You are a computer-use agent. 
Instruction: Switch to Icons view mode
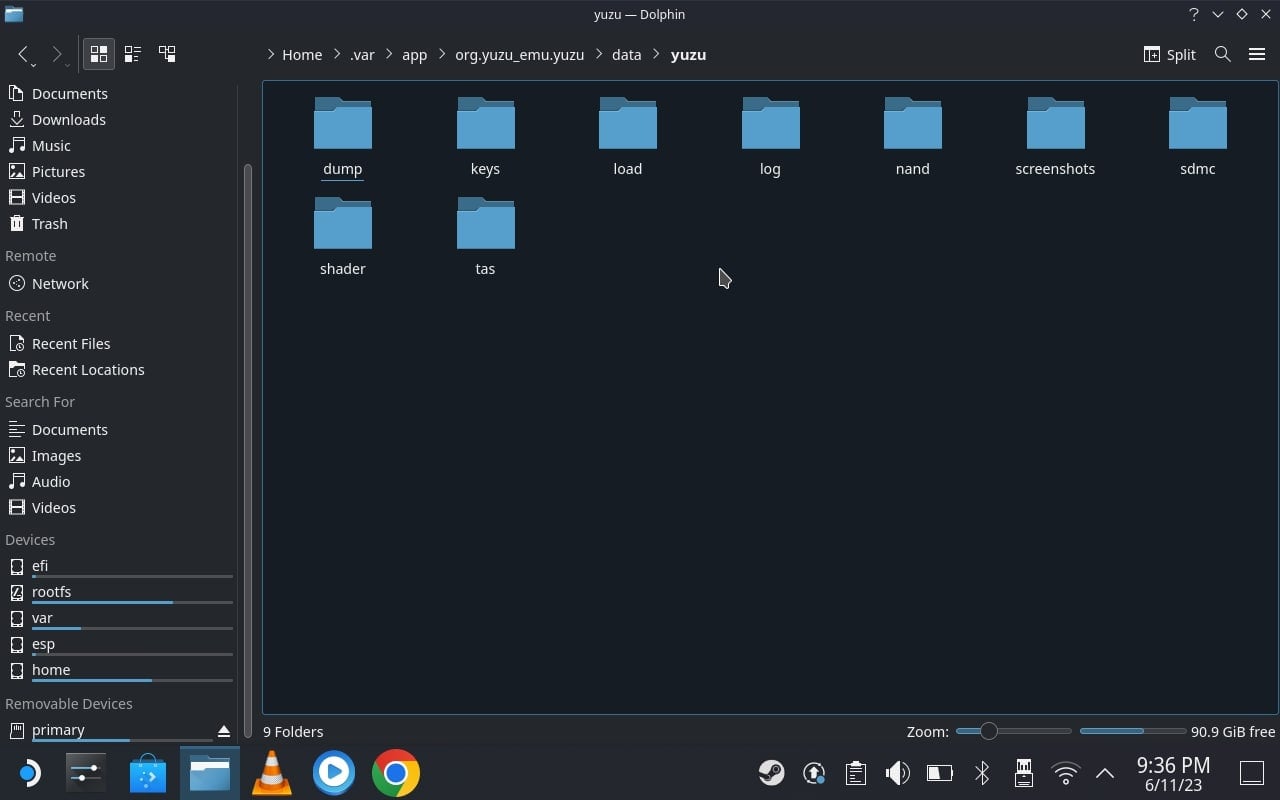click(x=99, y=54)
